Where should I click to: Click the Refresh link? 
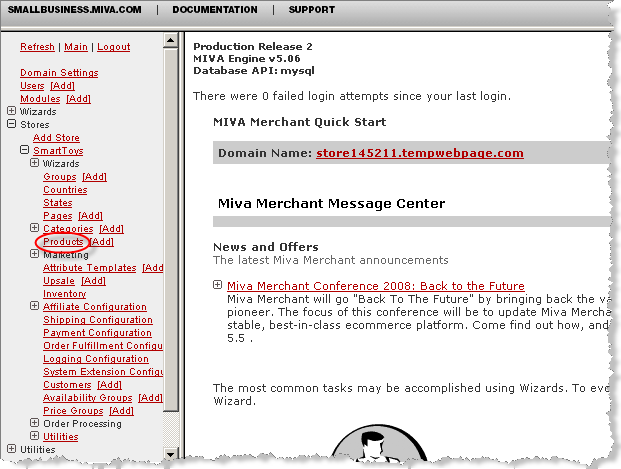[37, 47]
